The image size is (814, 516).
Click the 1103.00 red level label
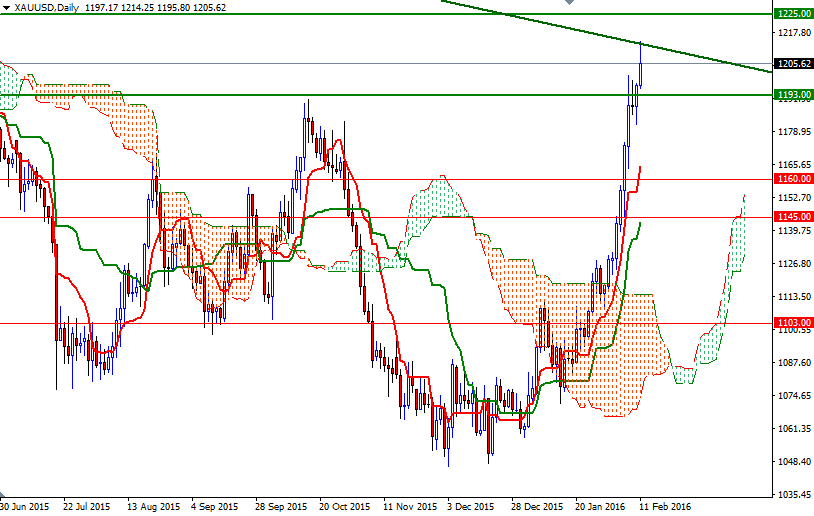tap(793, 323)
